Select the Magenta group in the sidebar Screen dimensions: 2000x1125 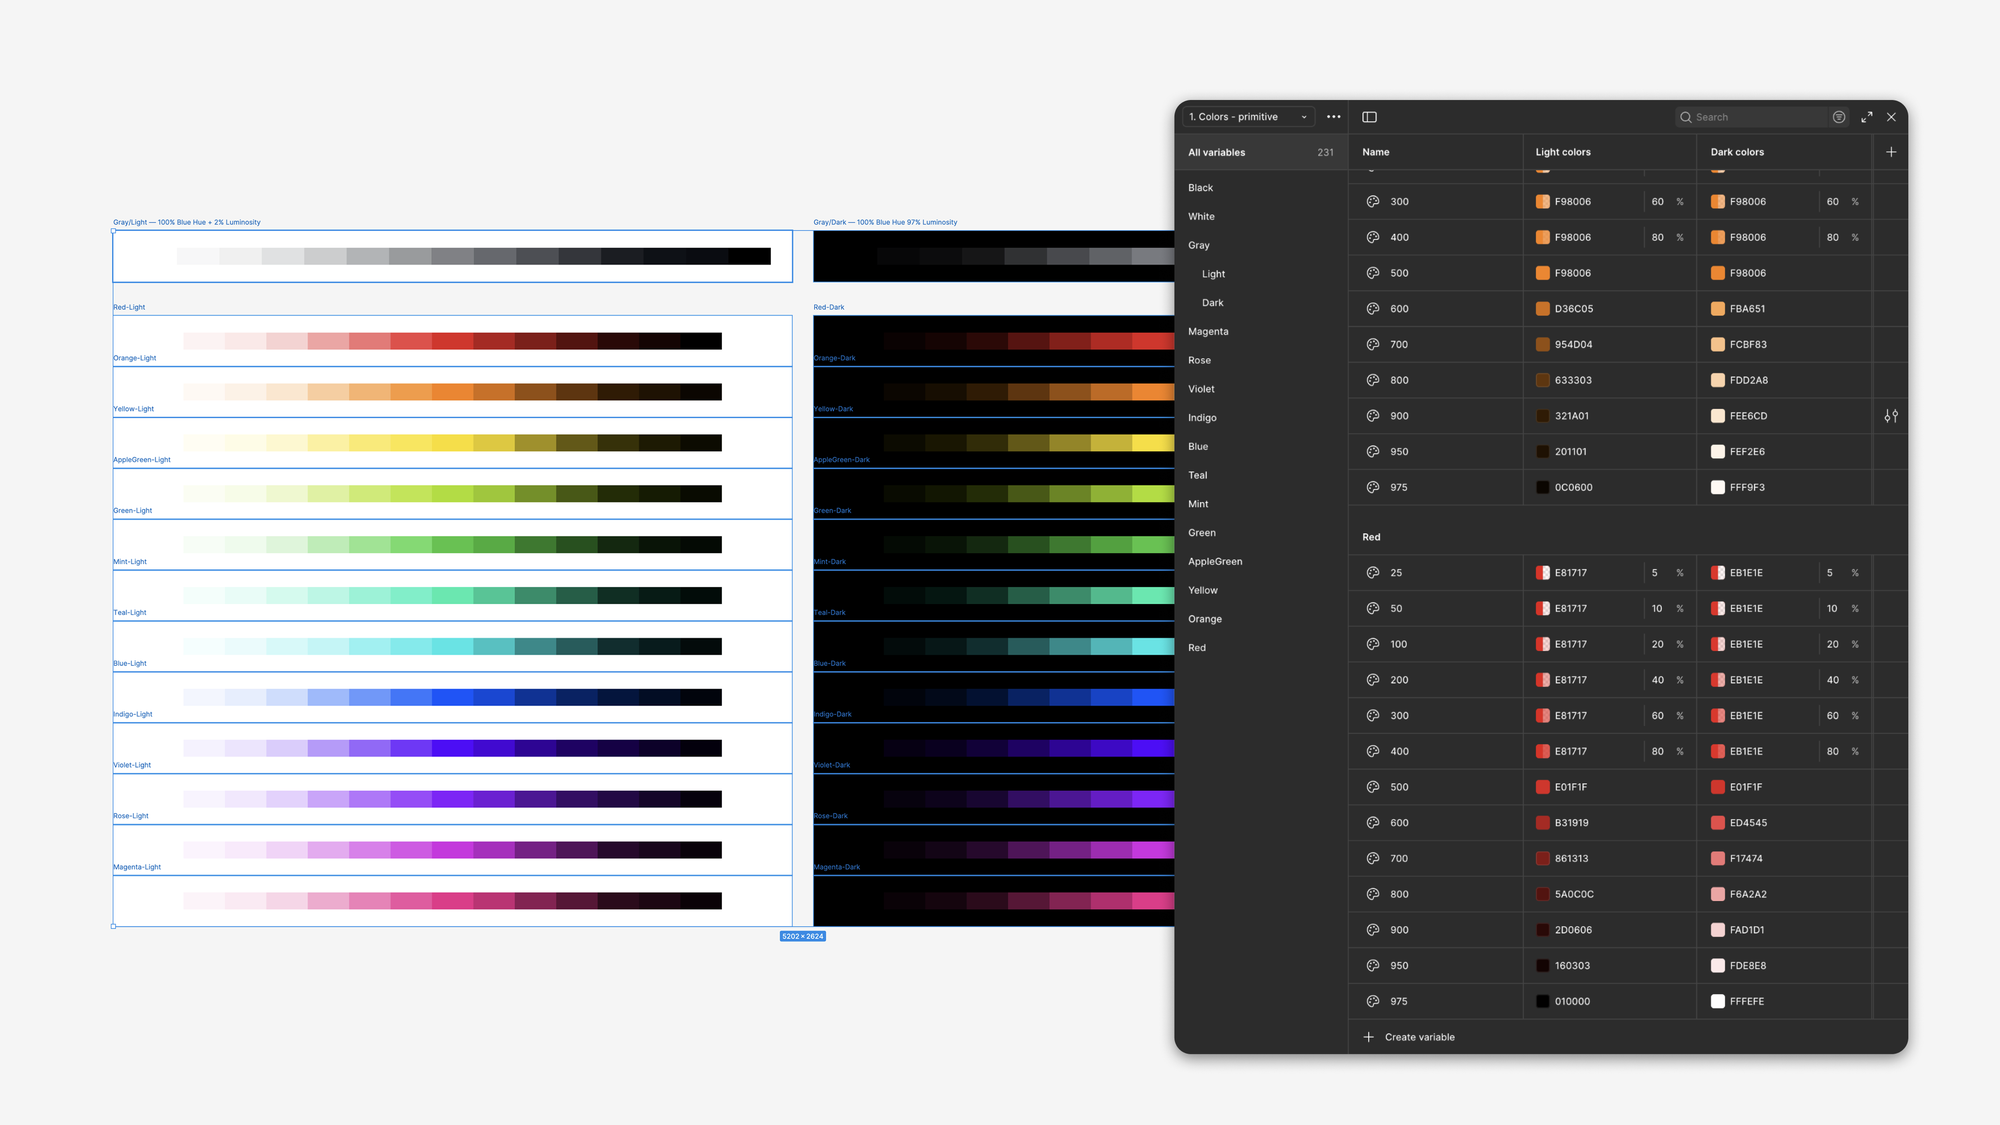click(x=1208, y=332)
